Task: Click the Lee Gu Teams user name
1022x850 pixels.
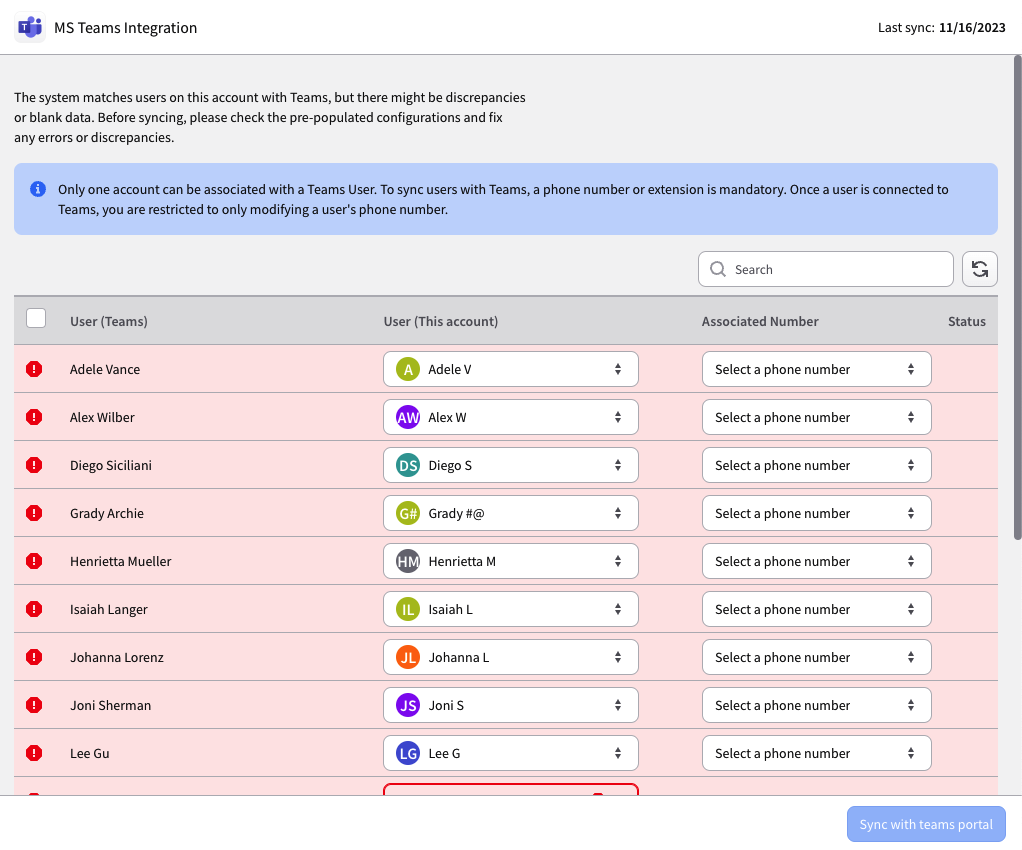Action: point(89,754)
